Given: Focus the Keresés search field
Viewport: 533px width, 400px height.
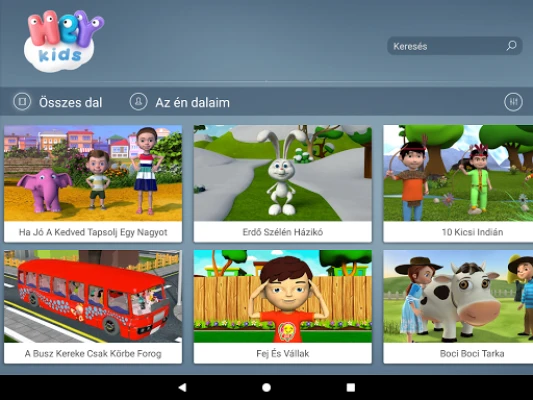Looking at the screenshot, I should tap(454, 46).
